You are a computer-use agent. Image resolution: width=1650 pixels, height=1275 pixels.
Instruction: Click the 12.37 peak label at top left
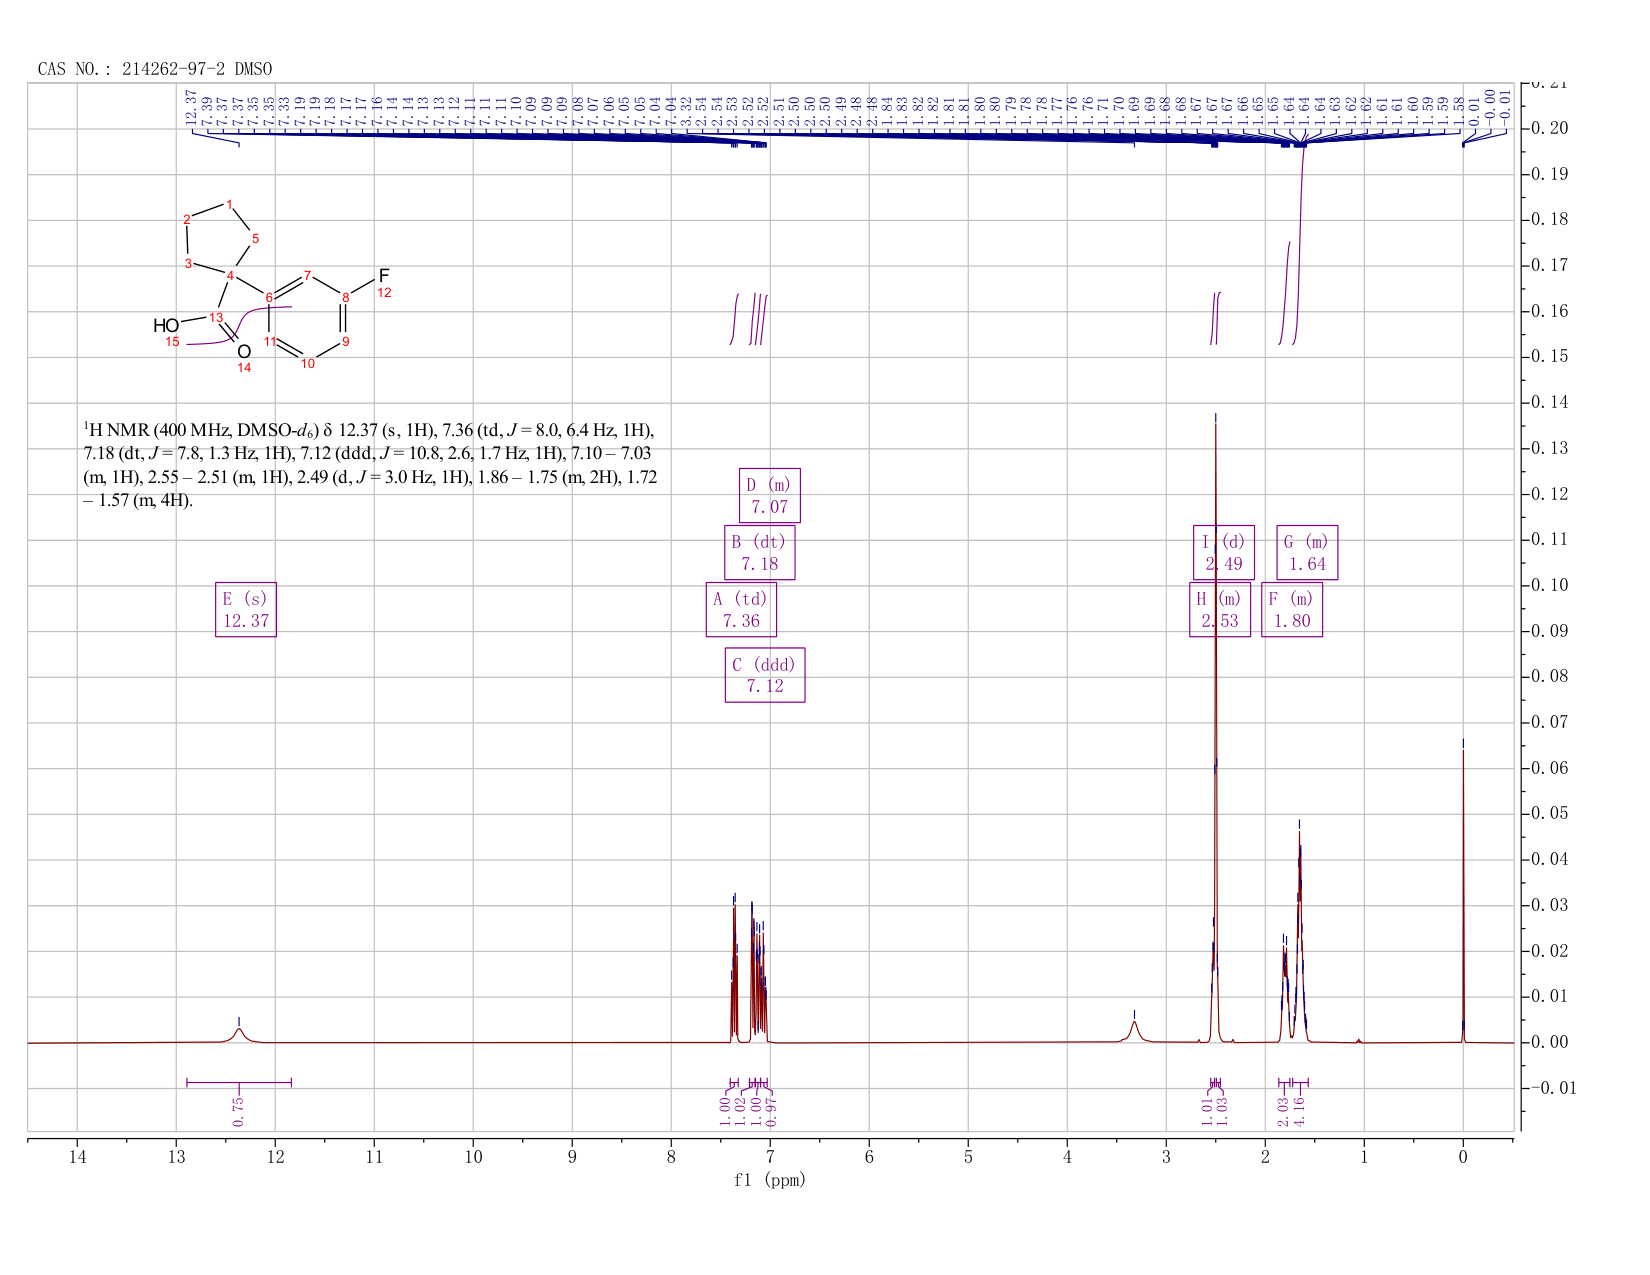coord(192,107)
